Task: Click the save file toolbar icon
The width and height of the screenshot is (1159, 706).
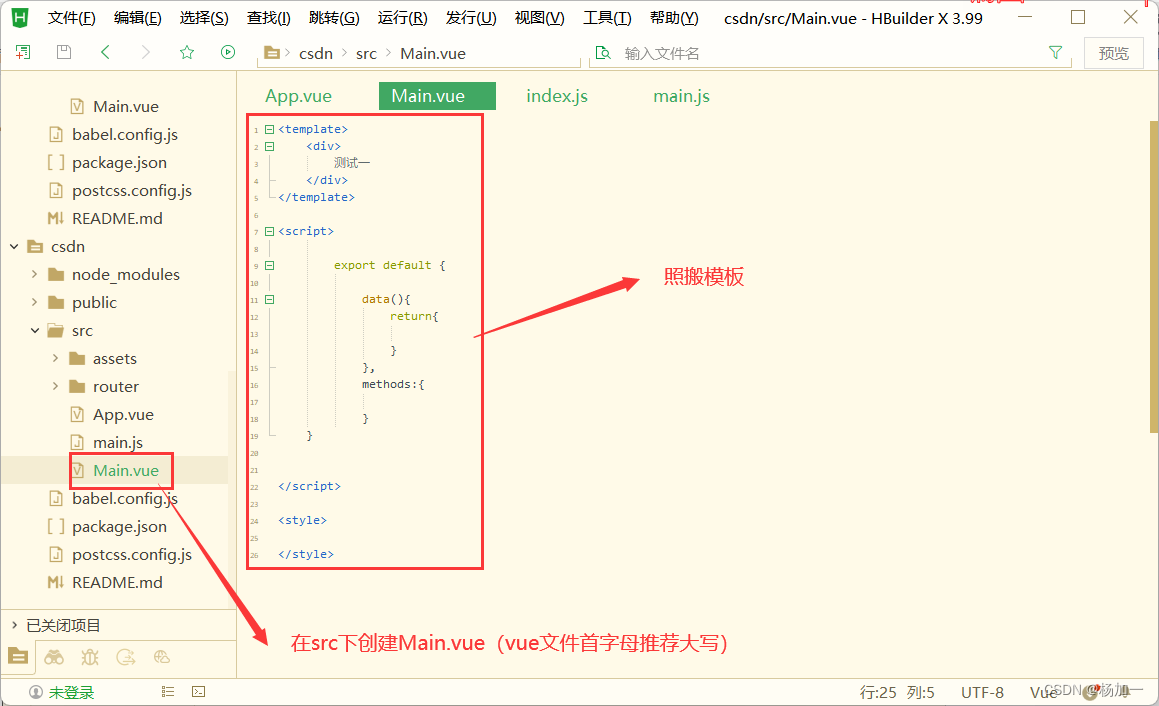Action: pos(64,52)
